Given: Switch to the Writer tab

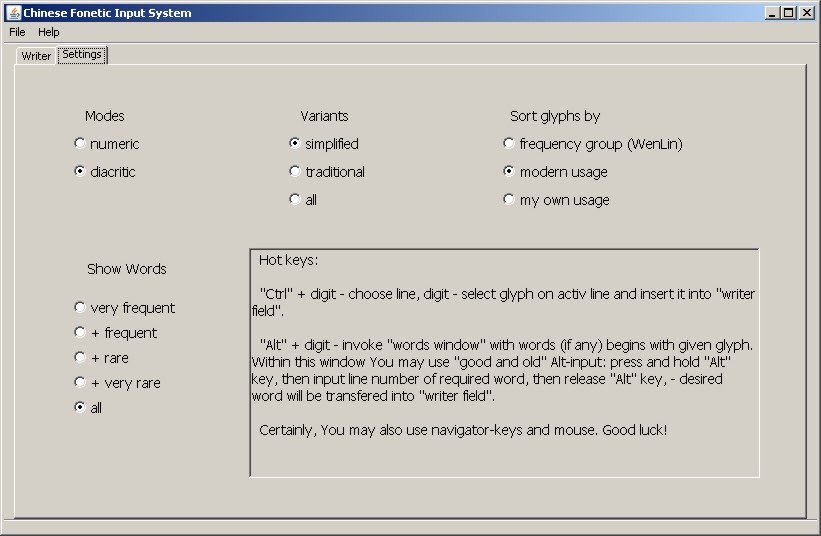Looking at the screenshot, I should [36, 56].
